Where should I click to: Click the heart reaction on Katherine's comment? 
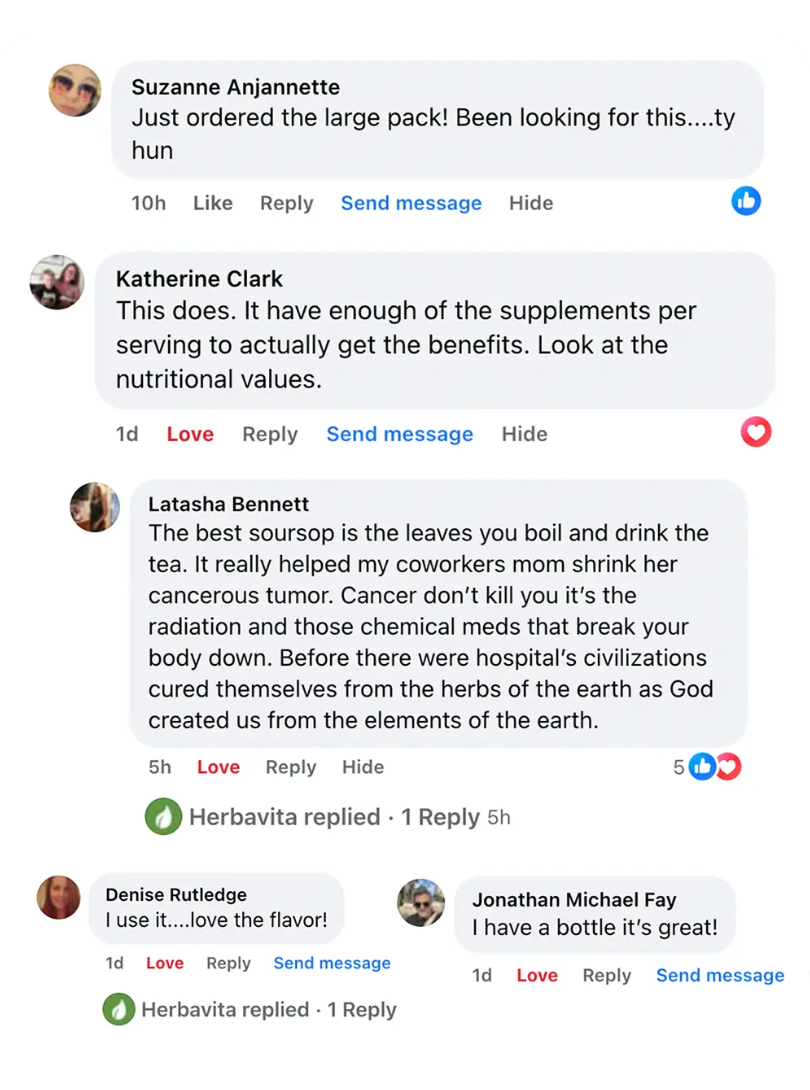[x=756, y=432]
